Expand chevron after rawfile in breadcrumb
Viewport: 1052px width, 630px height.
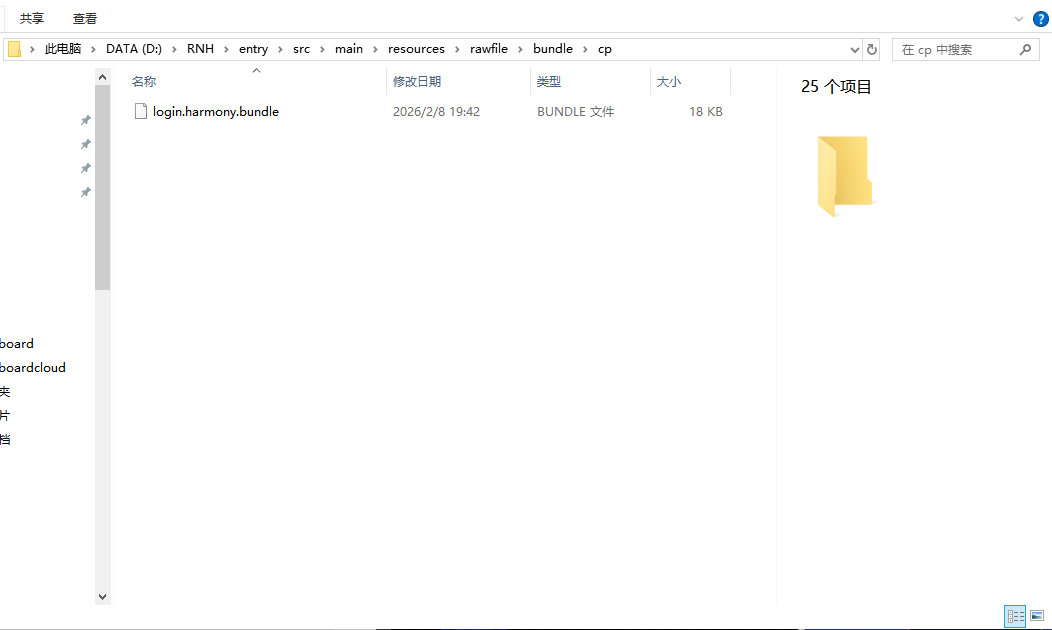520,50
